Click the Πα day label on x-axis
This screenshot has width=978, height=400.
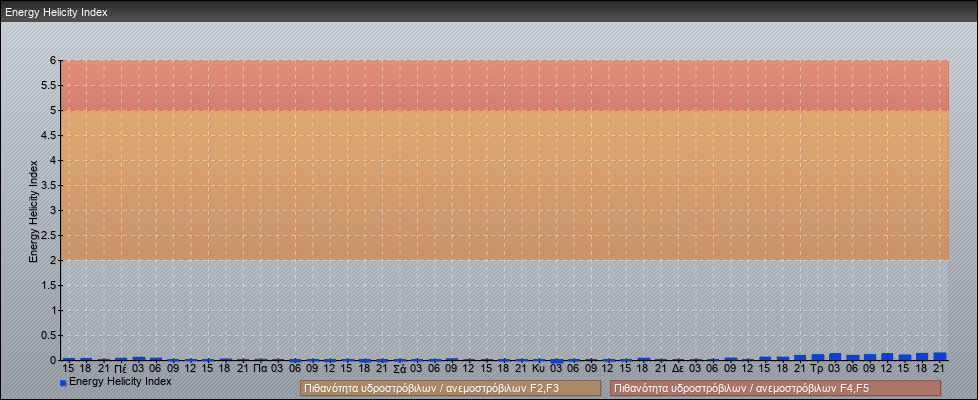[260, 368]
